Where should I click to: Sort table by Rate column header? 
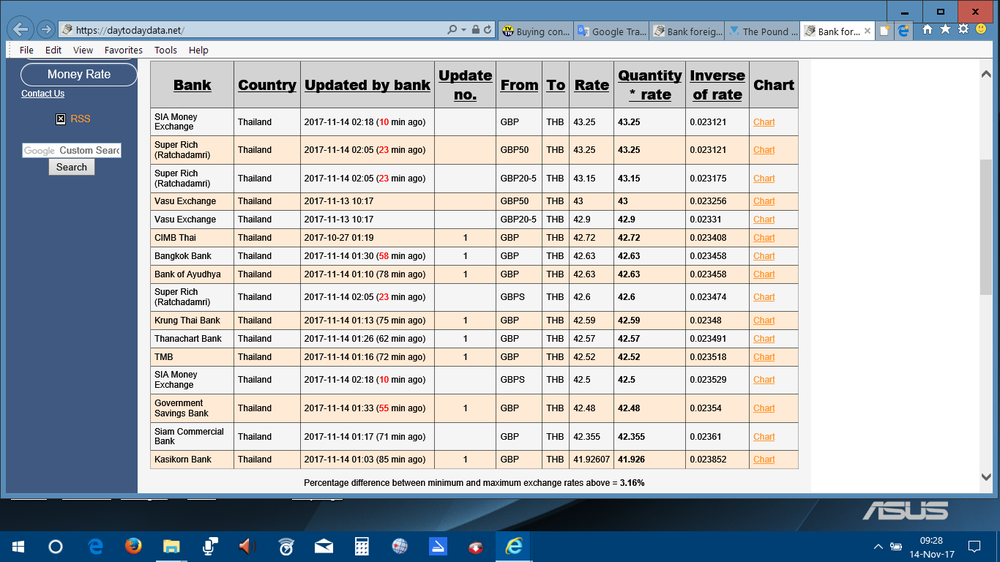click(x=591, y=85)
